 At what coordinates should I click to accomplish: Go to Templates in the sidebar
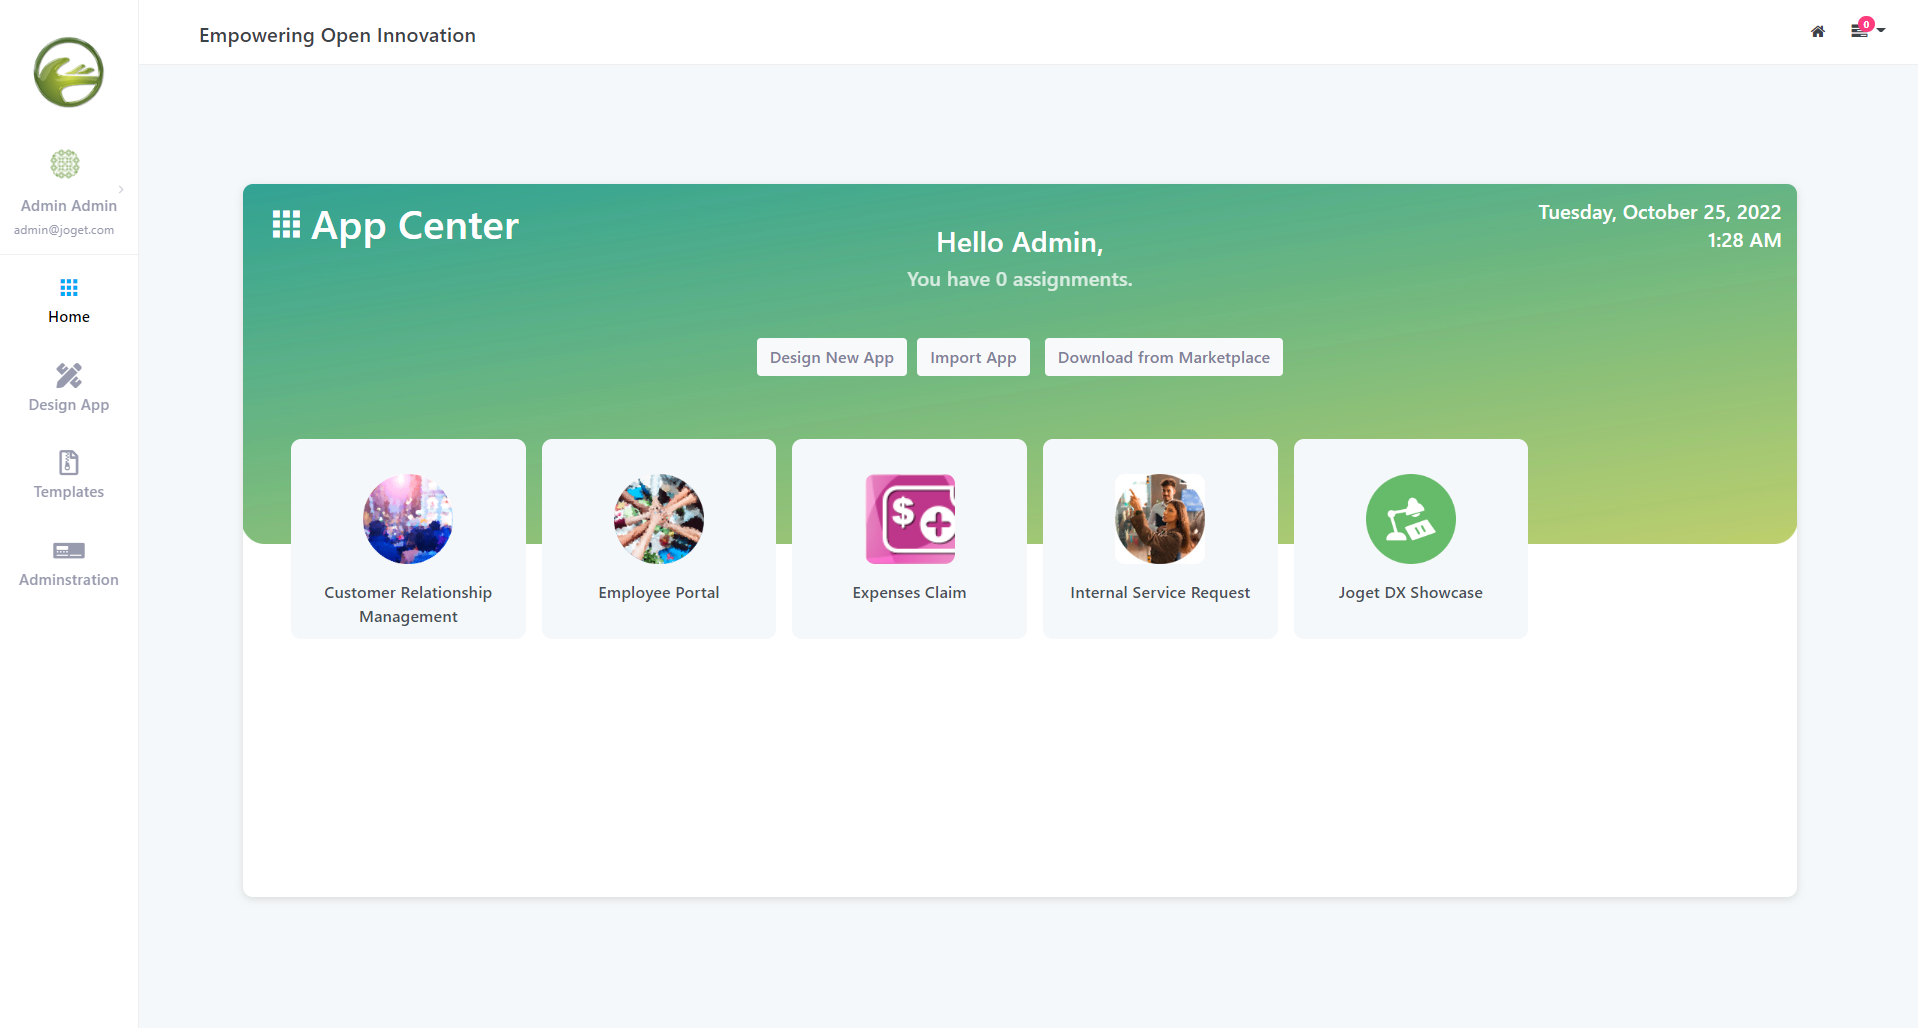tap(69, 475)
